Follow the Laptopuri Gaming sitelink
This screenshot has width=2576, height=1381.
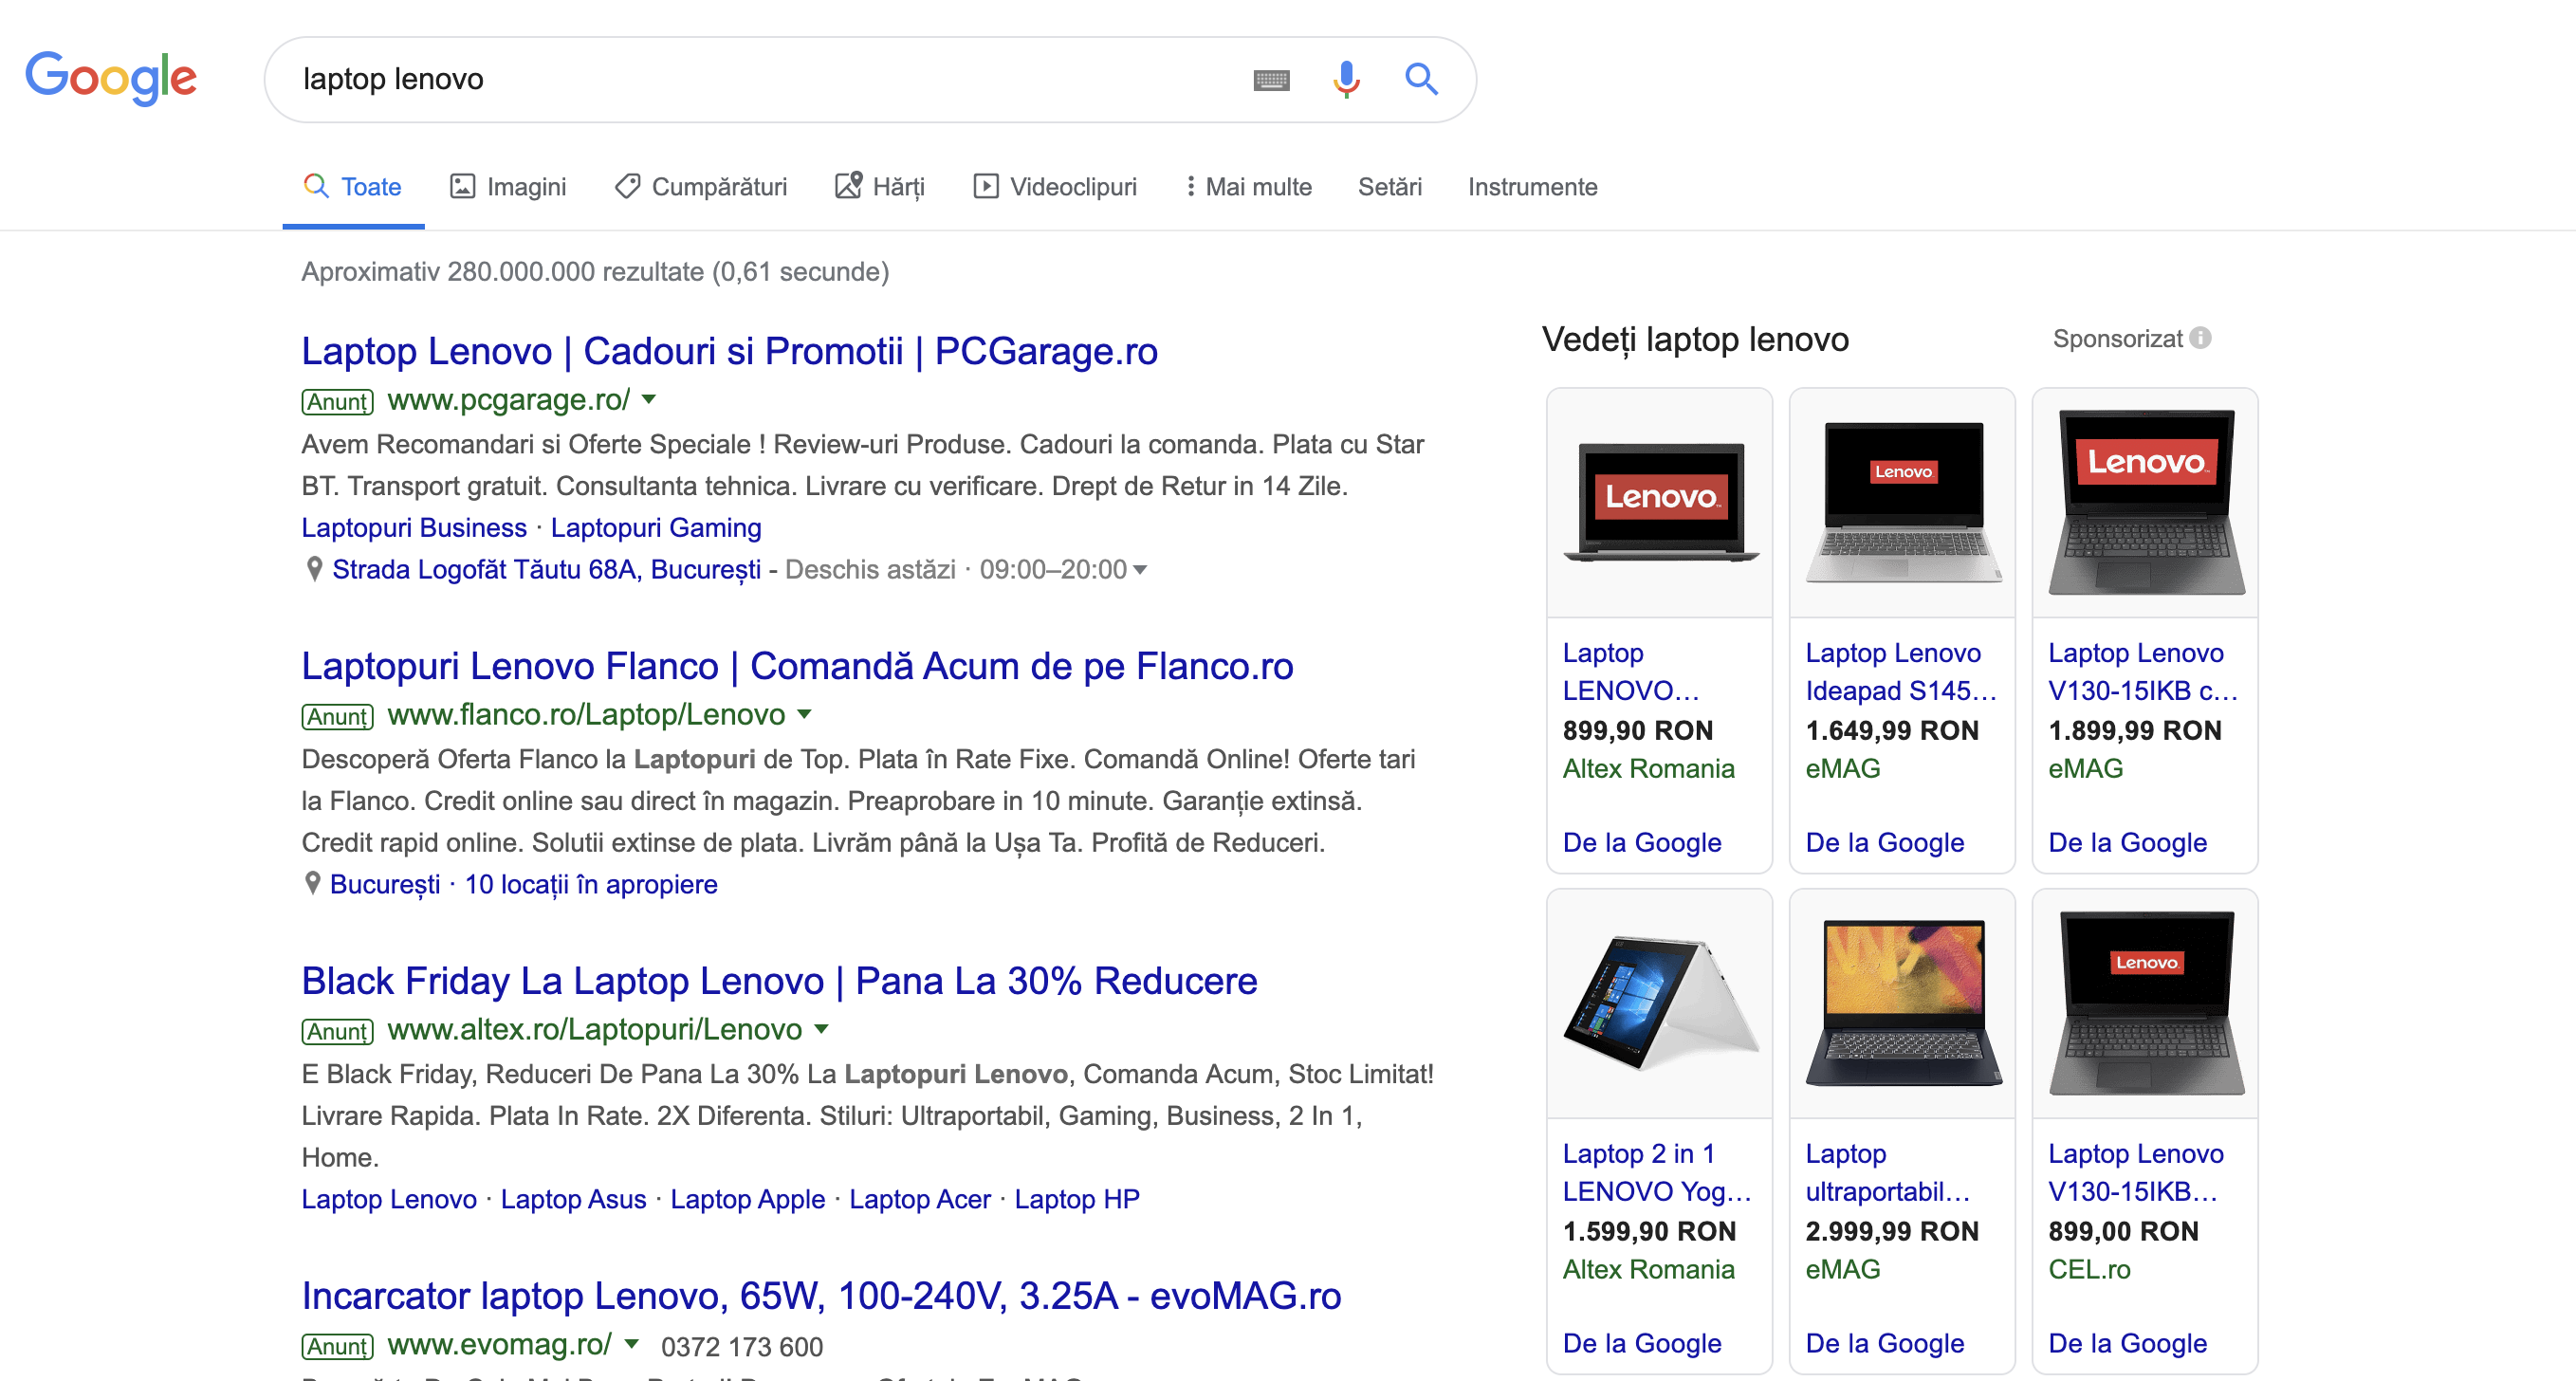tap(656, 528)
